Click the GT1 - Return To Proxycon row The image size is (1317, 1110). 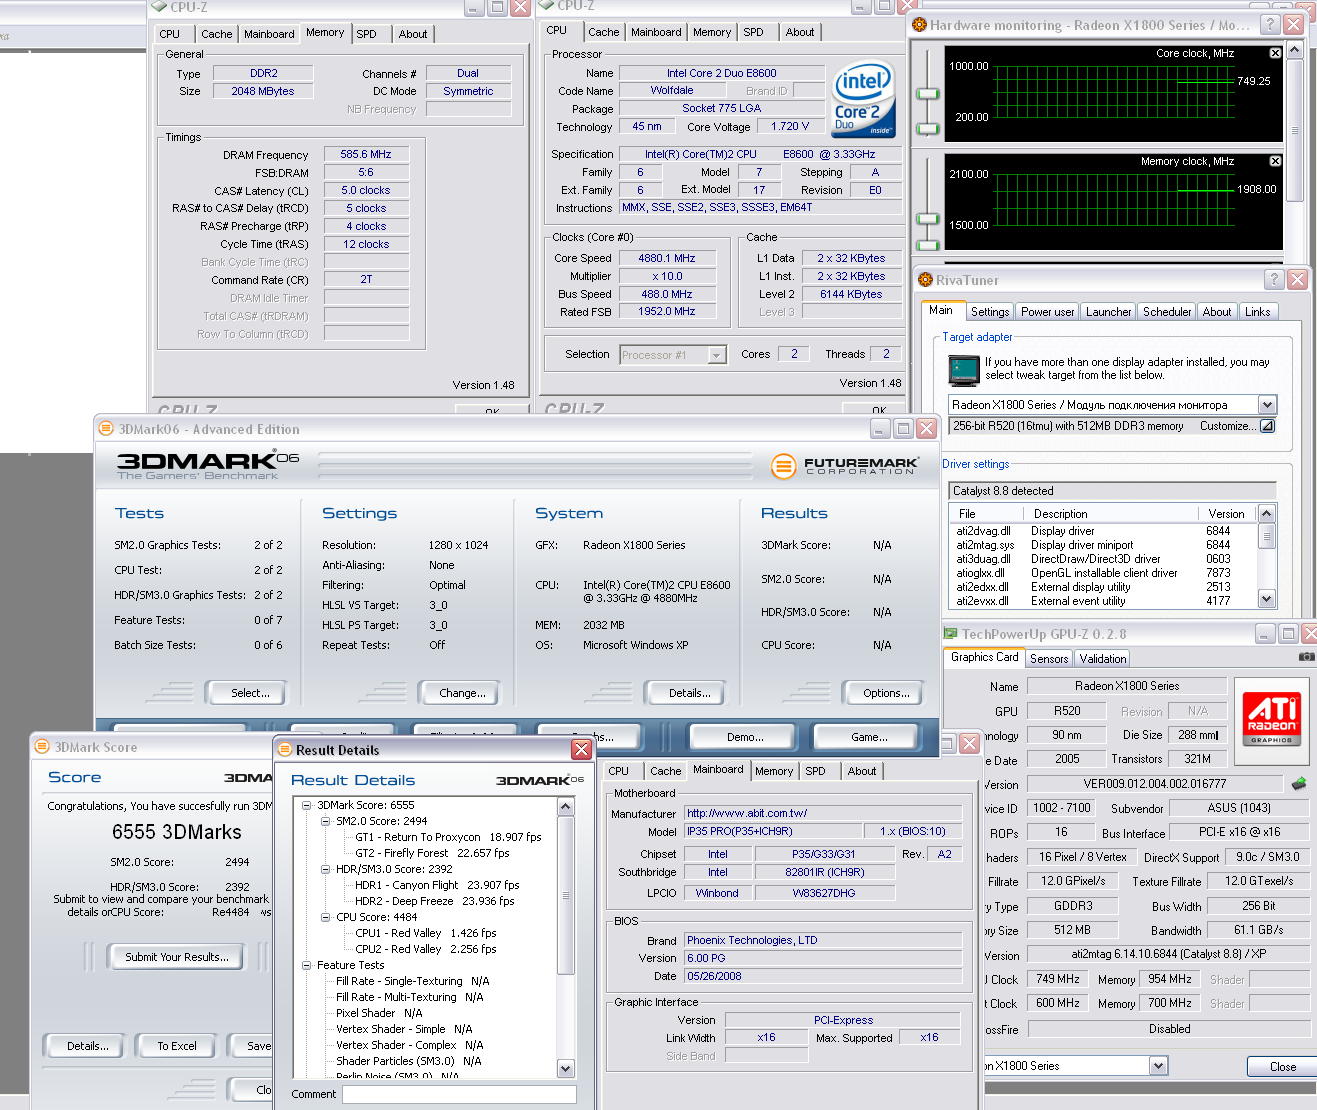tap(448, 837)
